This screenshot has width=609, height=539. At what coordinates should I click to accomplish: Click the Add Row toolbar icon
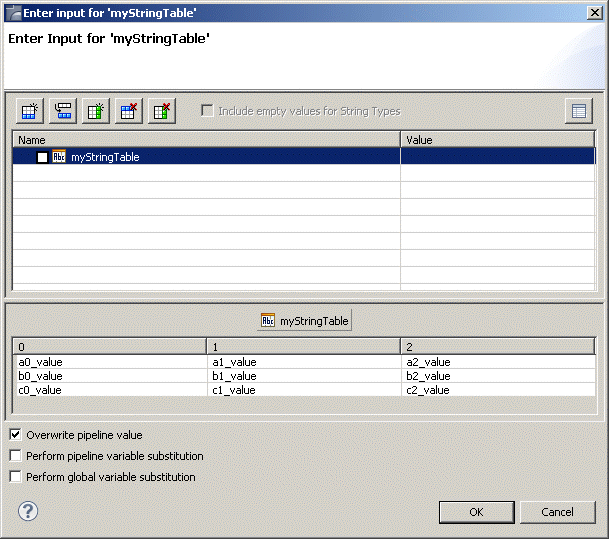tap(30, 111)
